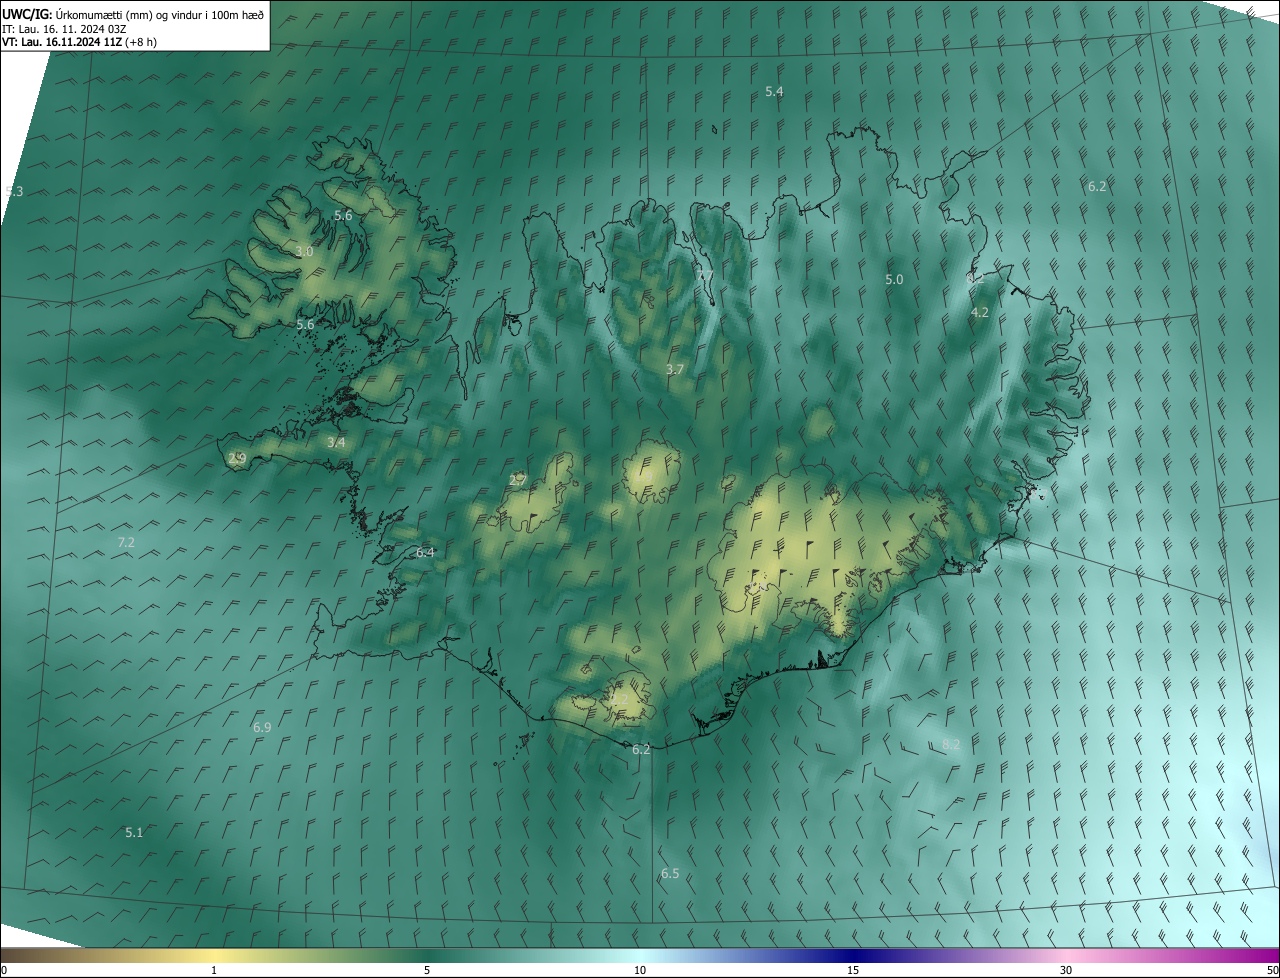
Task: Click the 5.1 precipitation value
Action: point(134,832)
